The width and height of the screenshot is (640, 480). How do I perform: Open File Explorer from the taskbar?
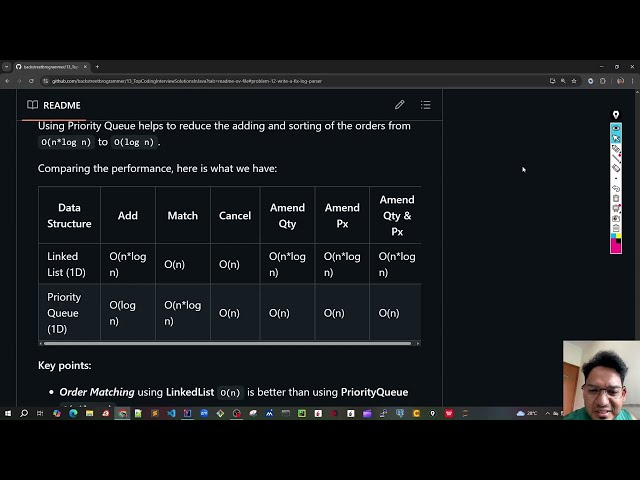(89, 413)
